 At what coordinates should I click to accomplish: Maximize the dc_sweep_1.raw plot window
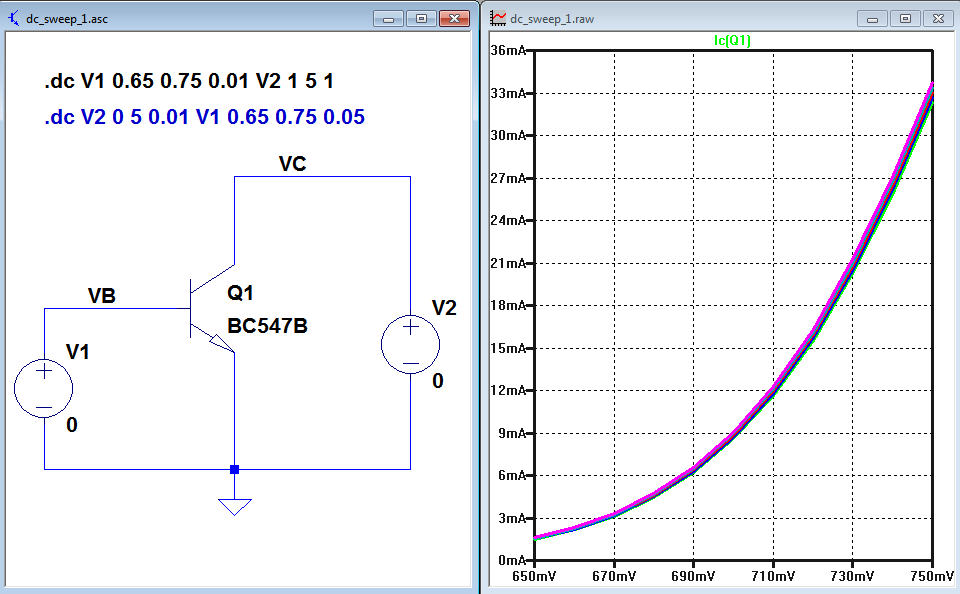click(x=906, y=19)
